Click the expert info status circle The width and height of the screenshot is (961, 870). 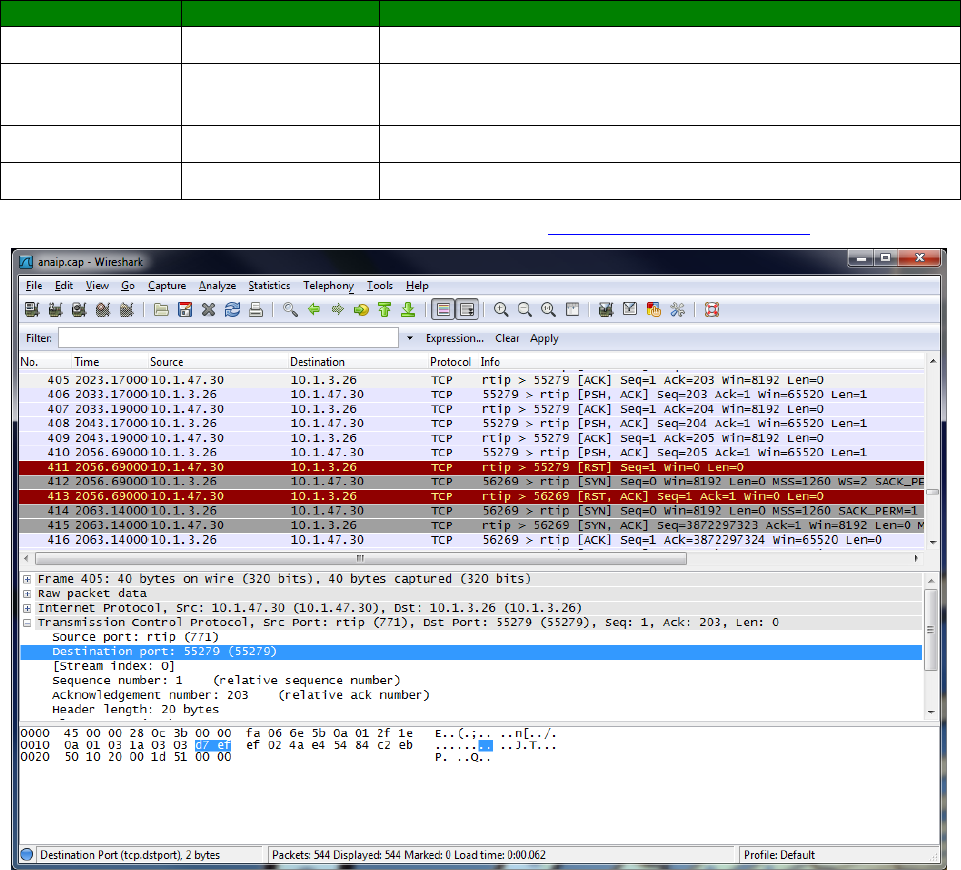click(x=26, y=855)
